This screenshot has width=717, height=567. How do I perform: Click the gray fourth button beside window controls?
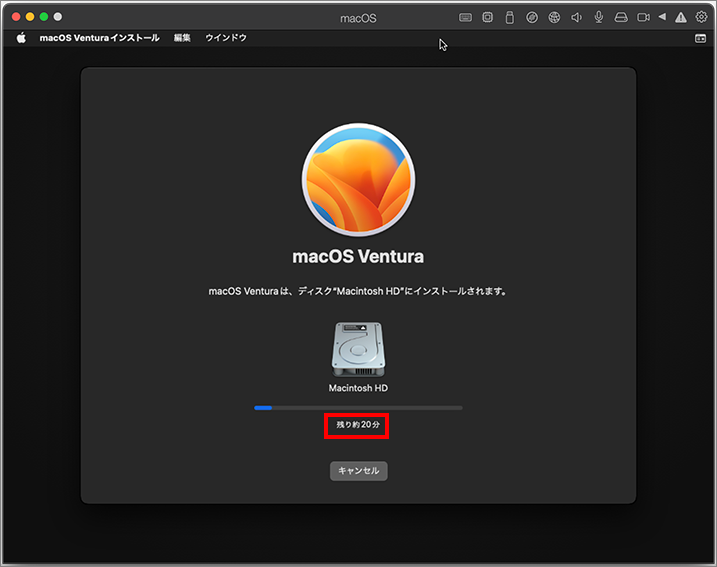pos(58,17)
